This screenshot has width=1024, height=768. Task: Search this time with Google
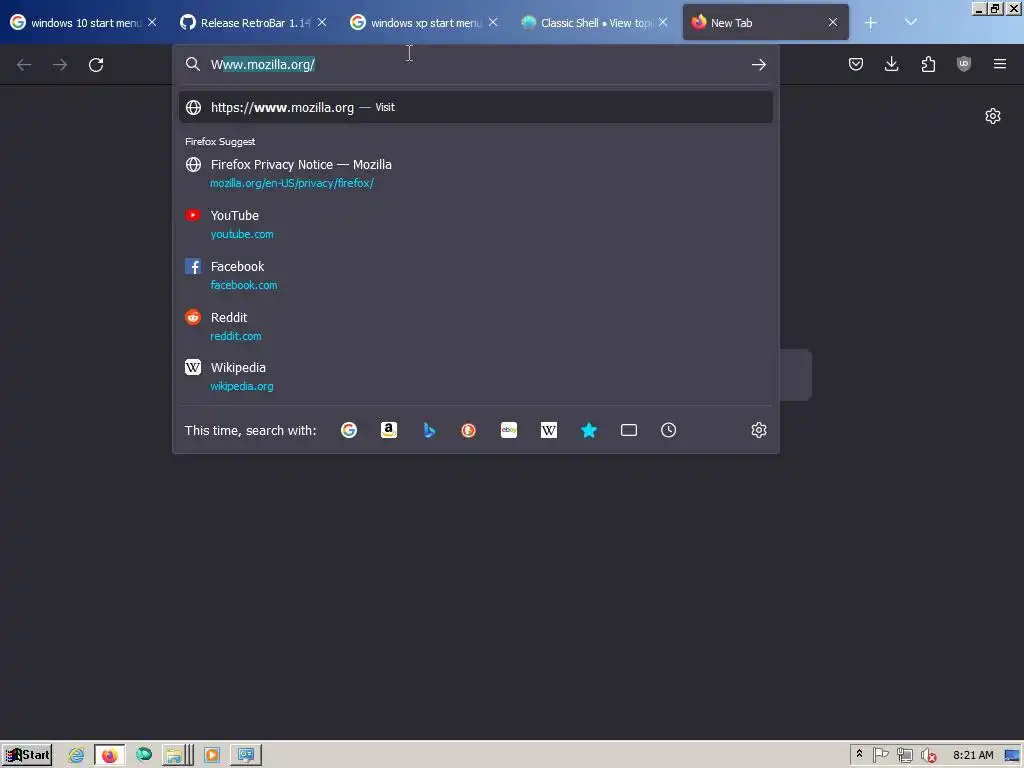(349, 430)
